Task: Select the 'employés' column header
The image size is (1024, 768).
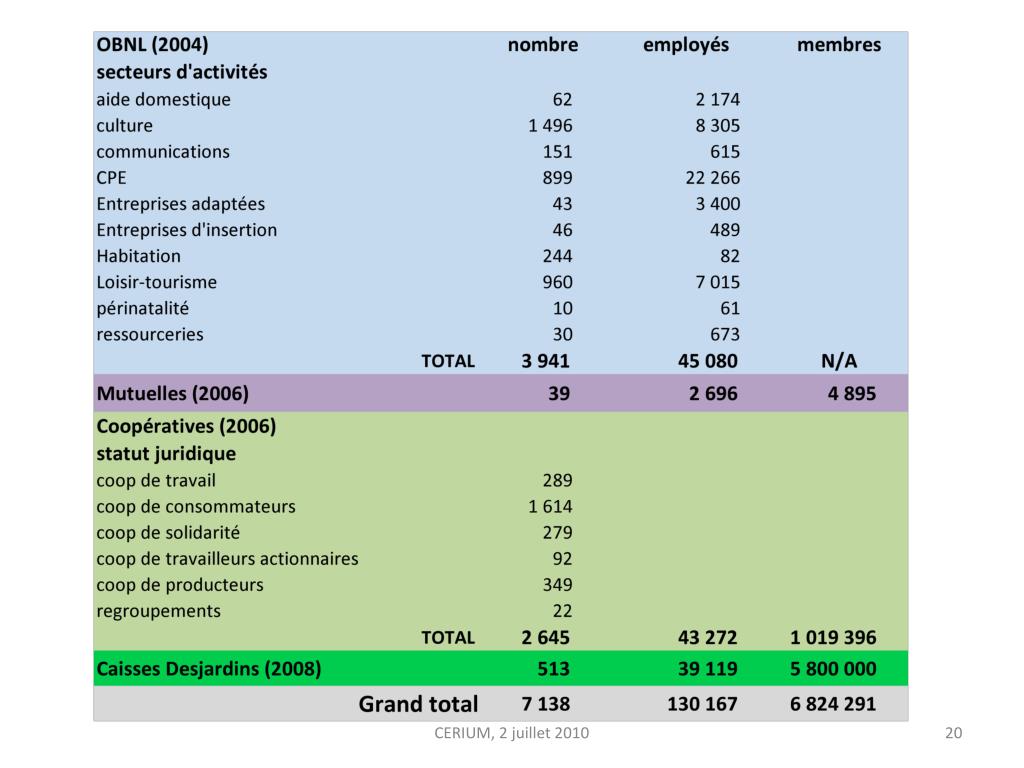Action: tap(686, 46)
